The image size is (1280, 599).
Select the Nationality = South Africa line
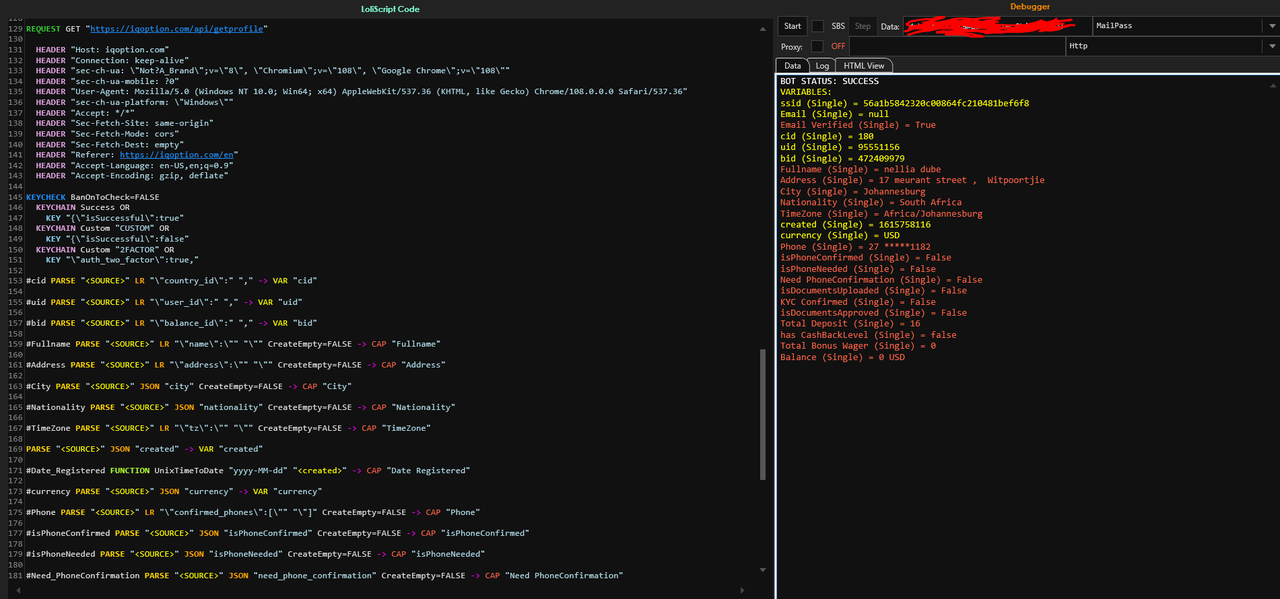point(871,202)
